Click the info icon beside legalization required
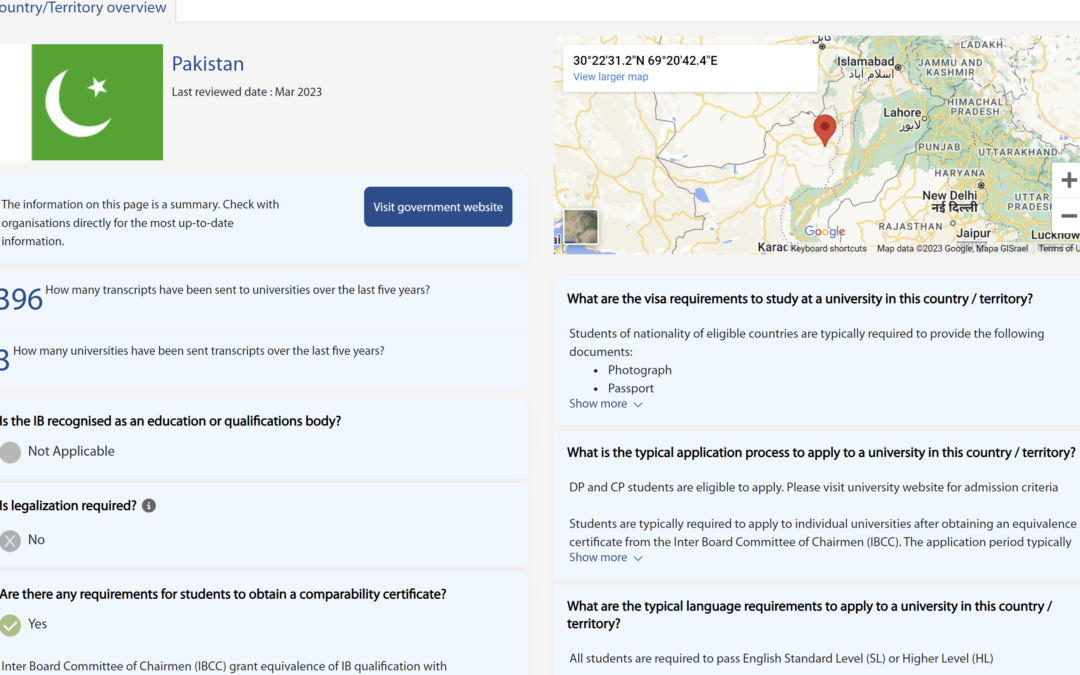The height and width of the screenshot is (675, 1080). point(149,506)
